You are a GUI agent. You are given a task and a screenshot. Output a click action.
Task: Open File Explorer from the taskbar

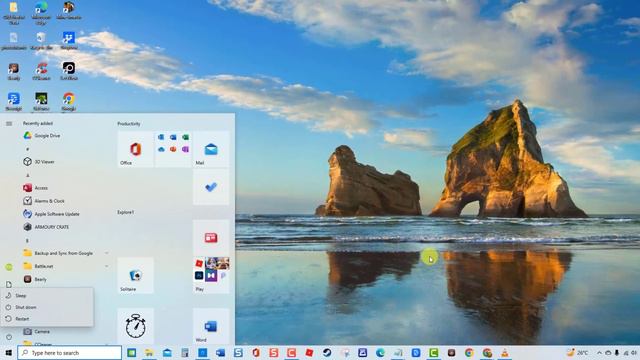[149, 353]
